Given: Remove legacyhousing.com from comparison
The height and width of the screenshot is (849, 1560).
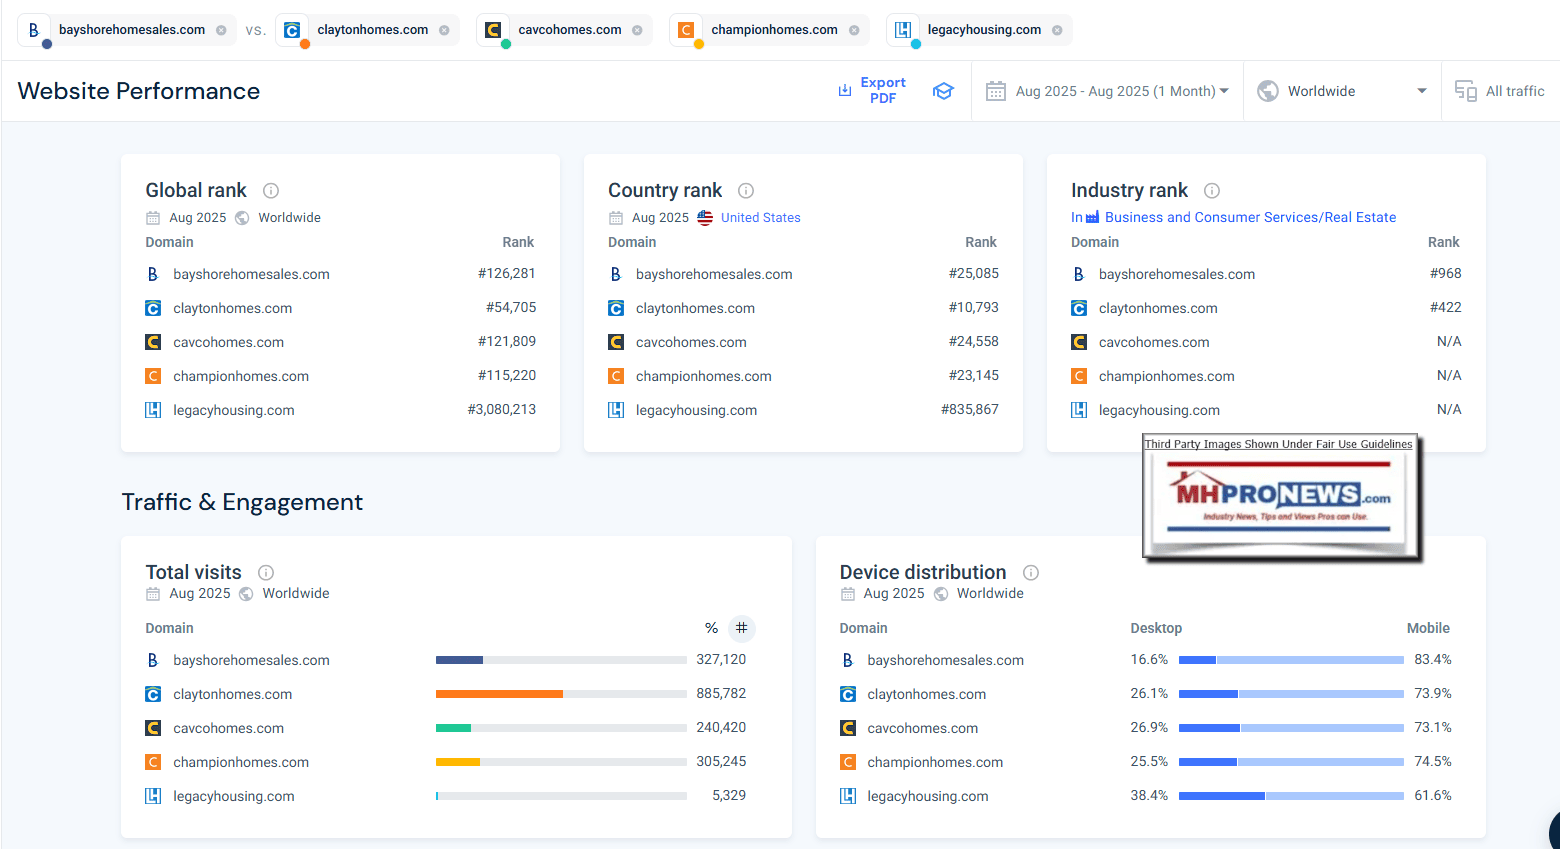Looking at the screenshot, I should (1057, 30).
